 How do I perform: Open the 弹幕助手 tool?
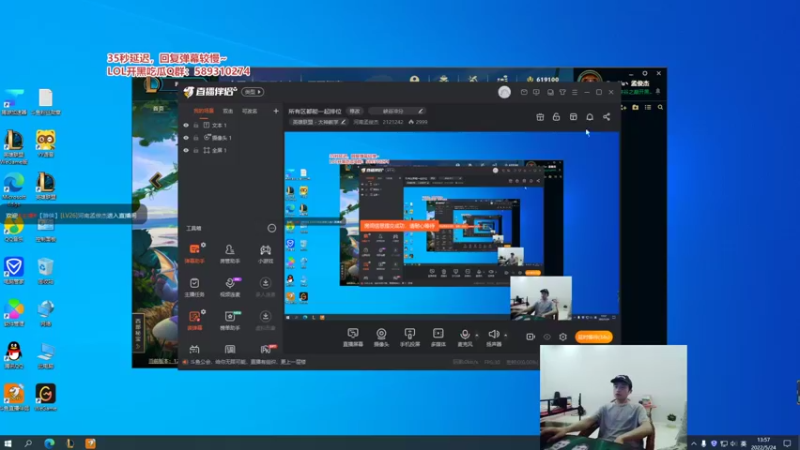coord(194,254)
